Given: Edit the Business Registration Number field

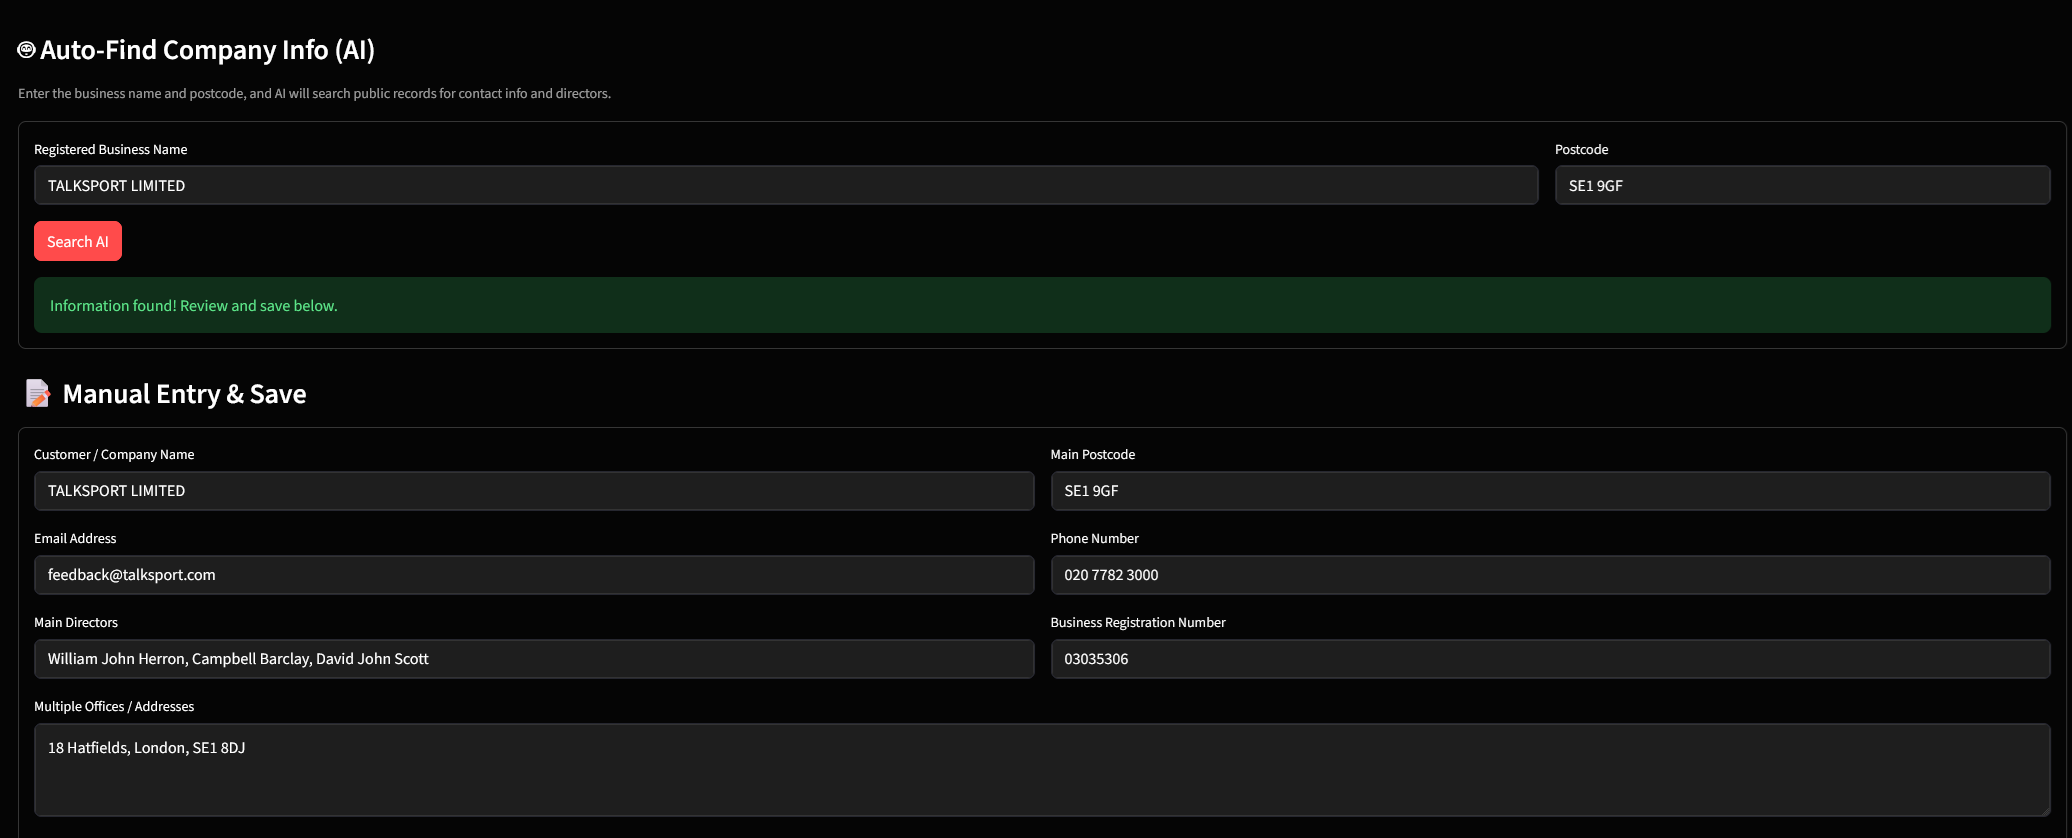Looking at the screenshot, I should [x=1550, y=659].
